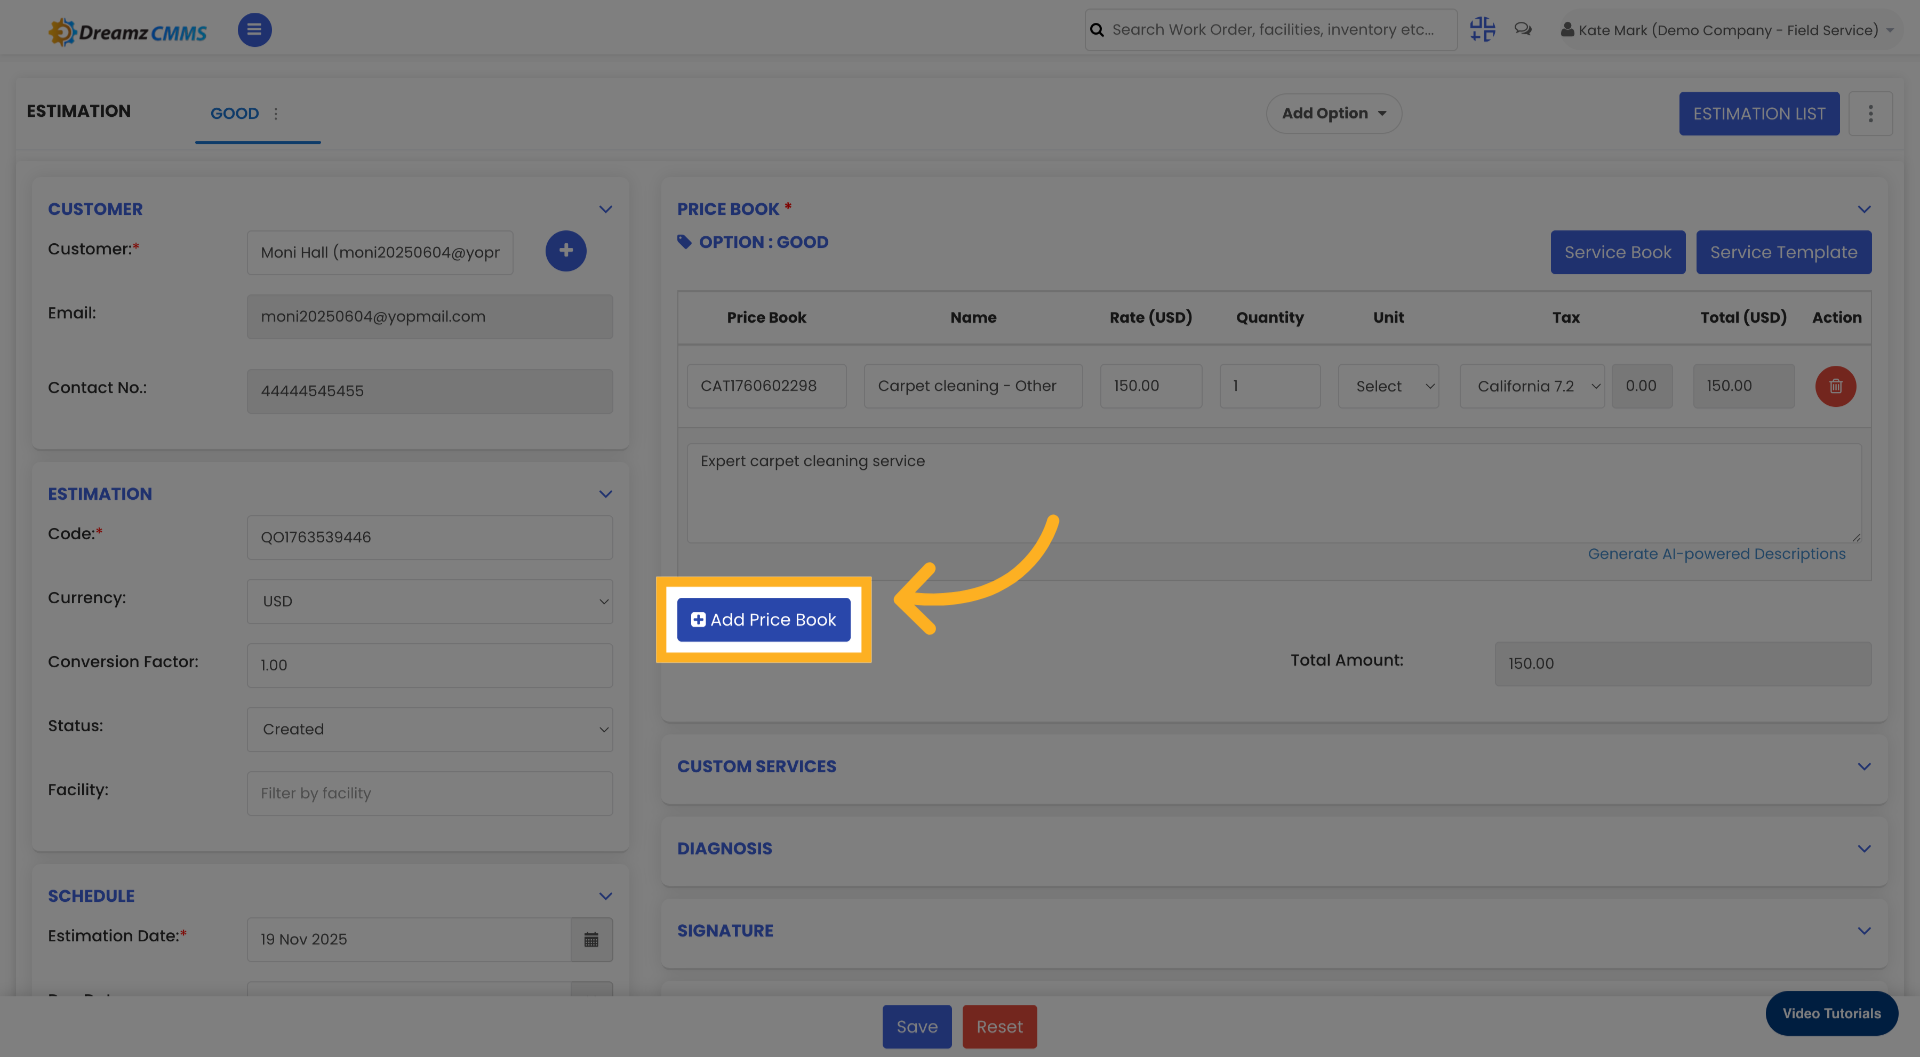Open Video Tutorials

point(1832,1014)
